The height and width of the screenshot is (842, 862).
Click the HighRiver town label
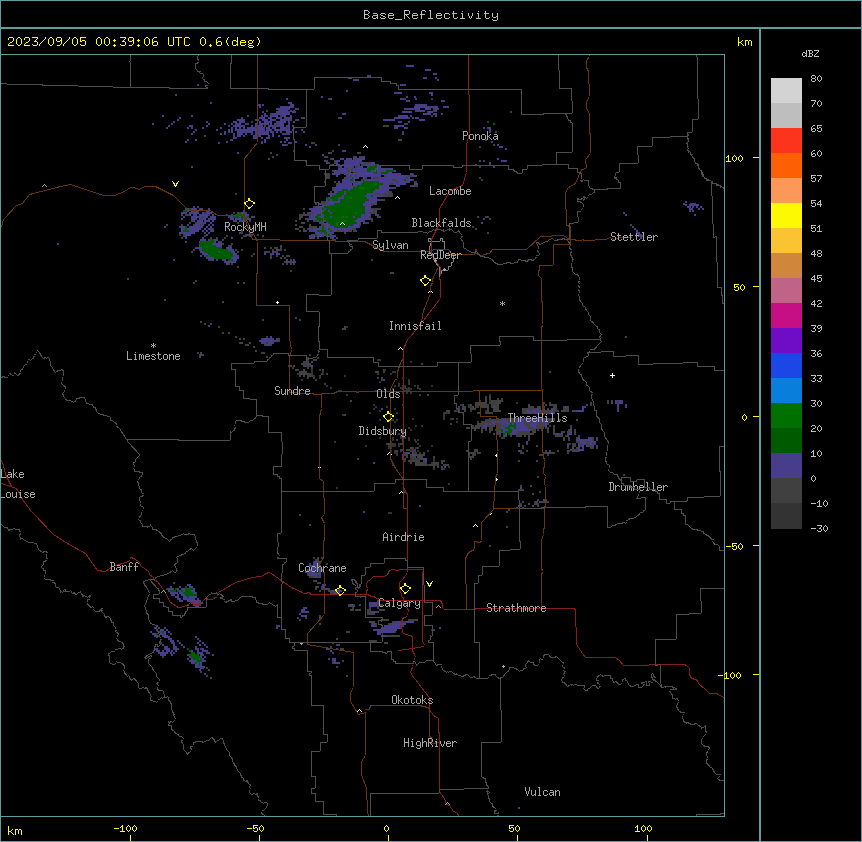click(x=430, y=743)
